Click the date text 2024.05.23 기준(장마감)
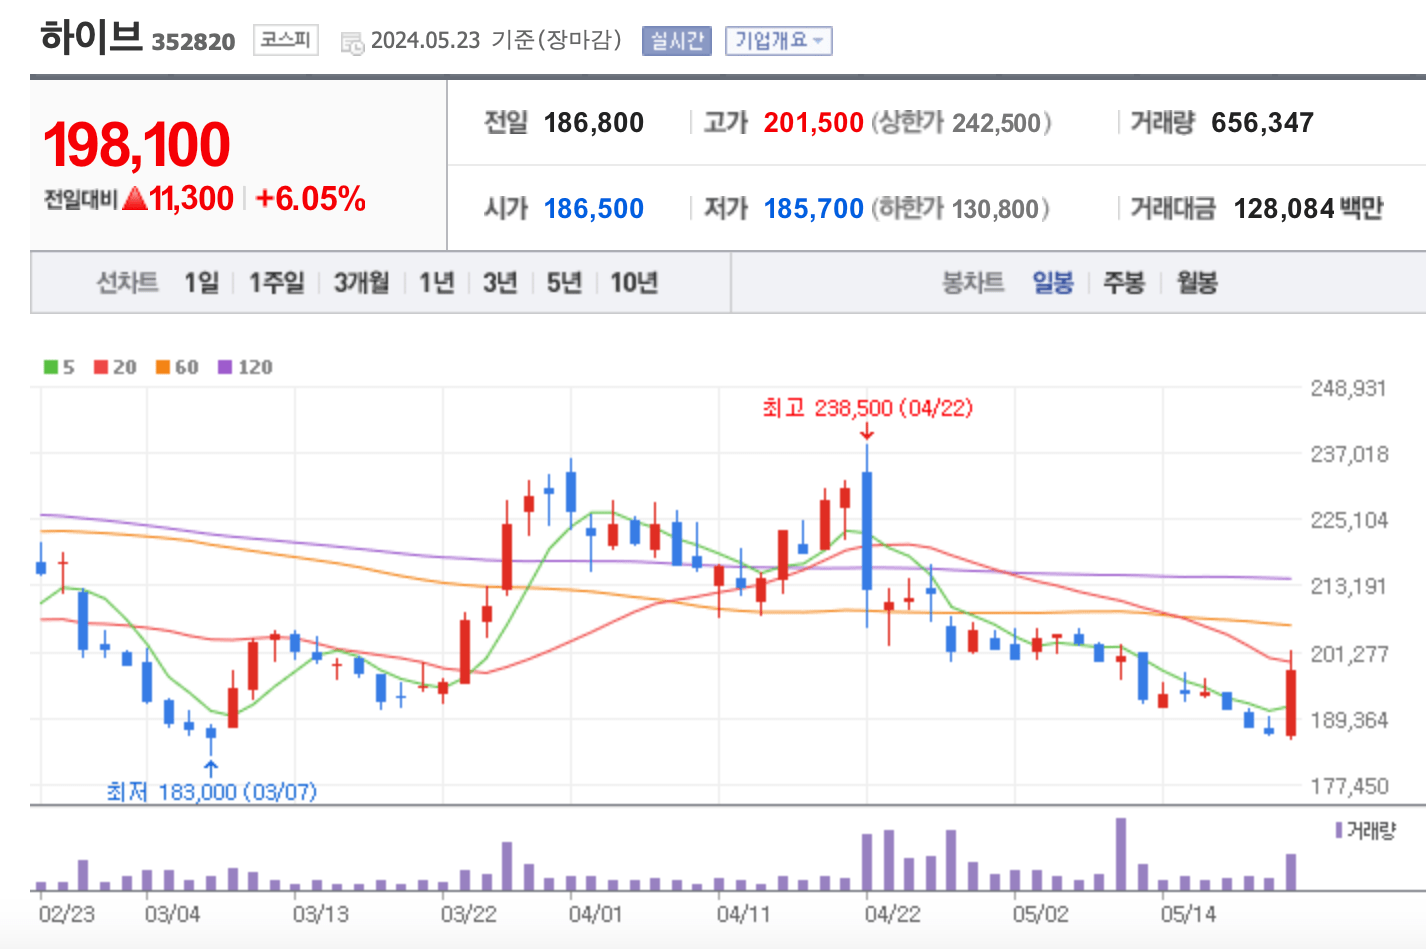 [496, 40]
